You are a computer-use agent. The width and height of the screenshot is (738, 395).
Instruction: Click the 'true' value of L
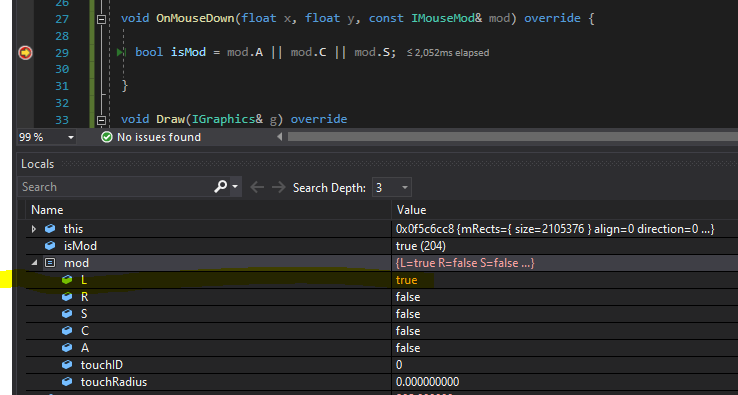(406, 280)
